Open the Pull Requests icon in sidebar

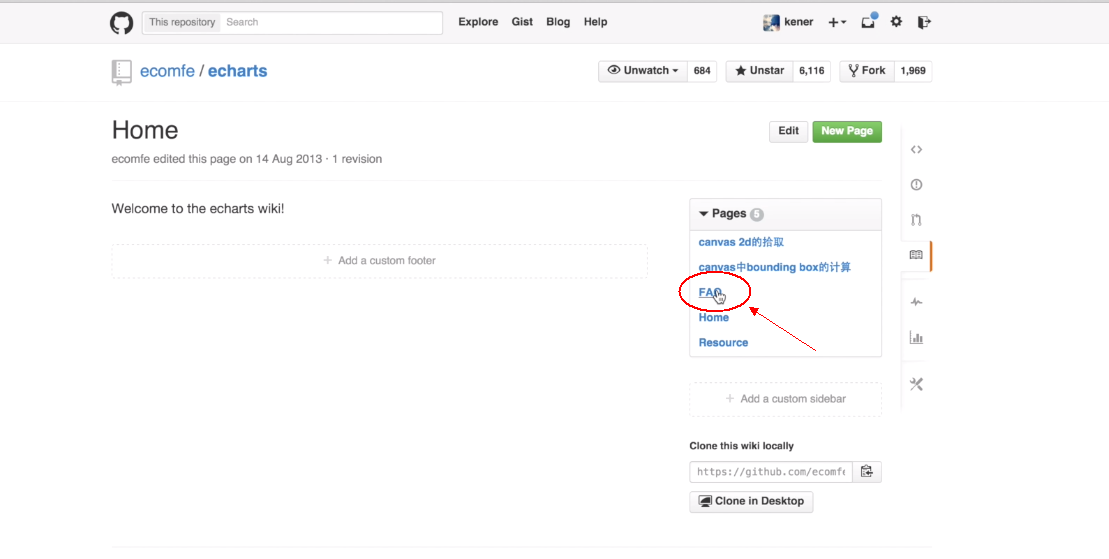pyautogui.click(x=916, y=220)
